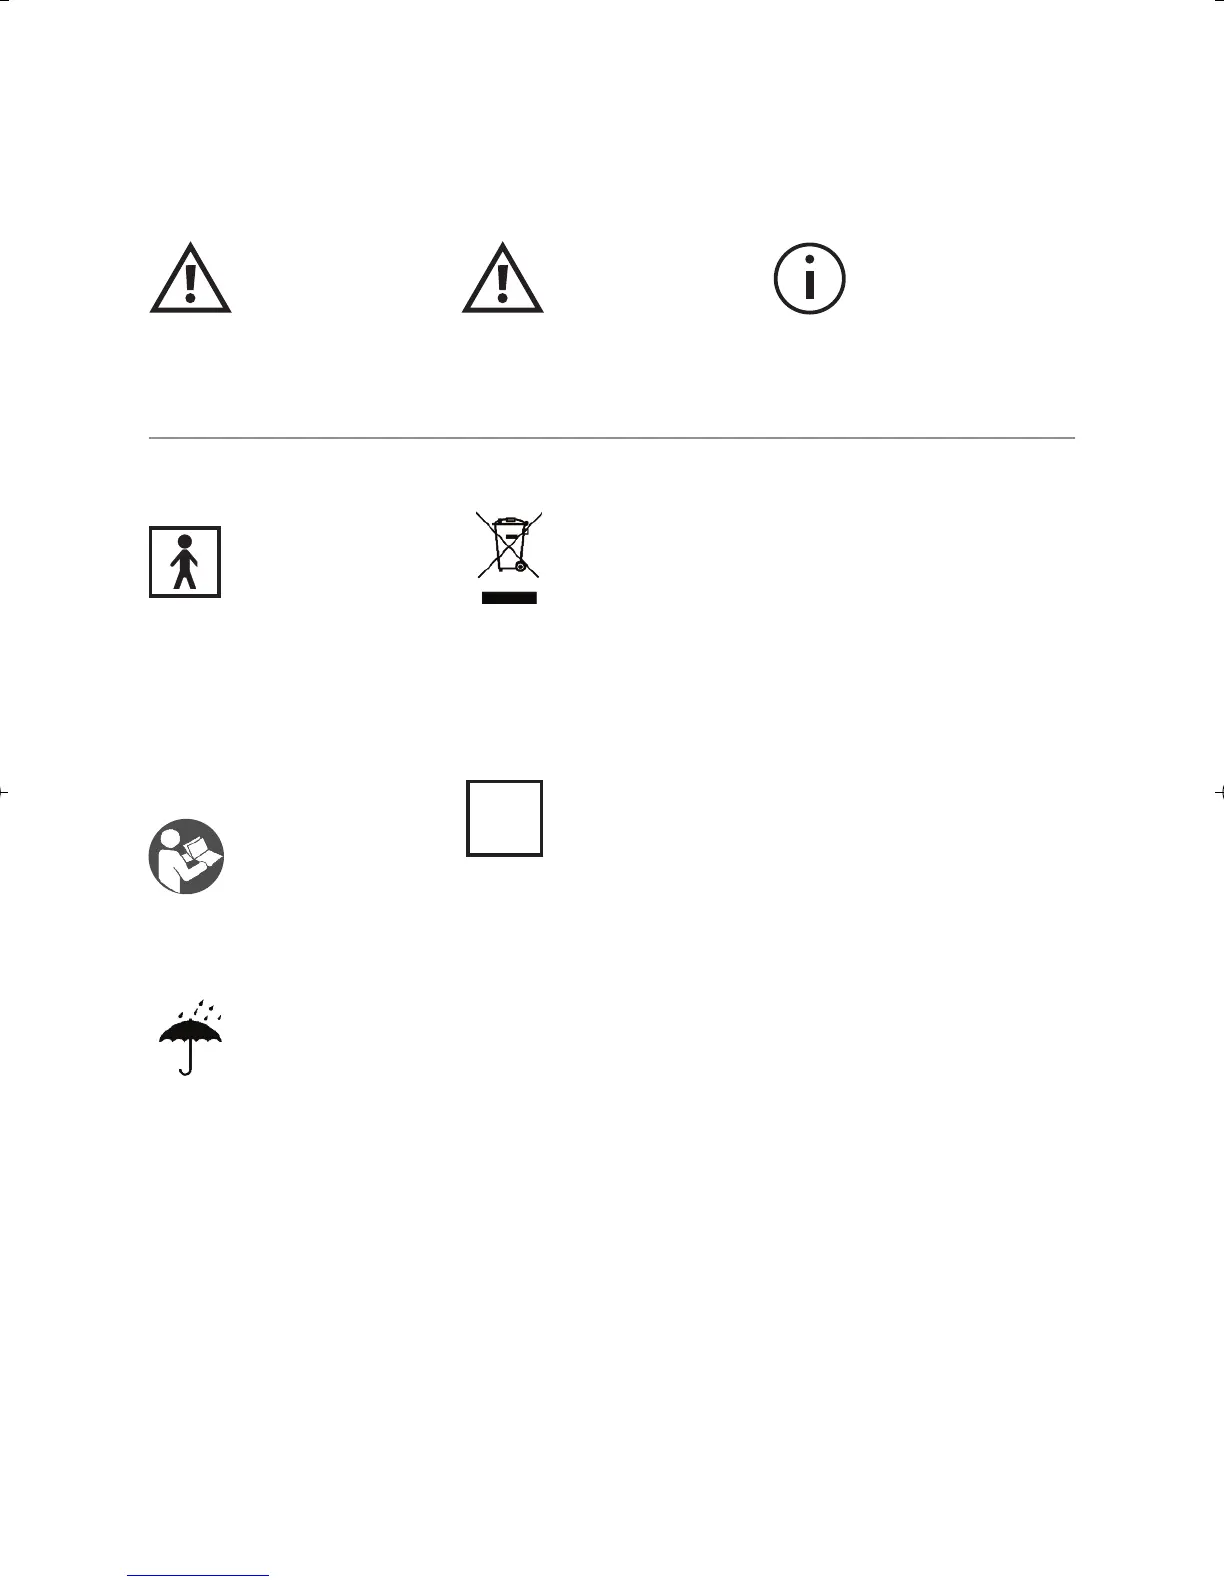Click the right-edge crop mark
The width and height of the screenshot is (1224, 1584).
[x=1219, y=792]
